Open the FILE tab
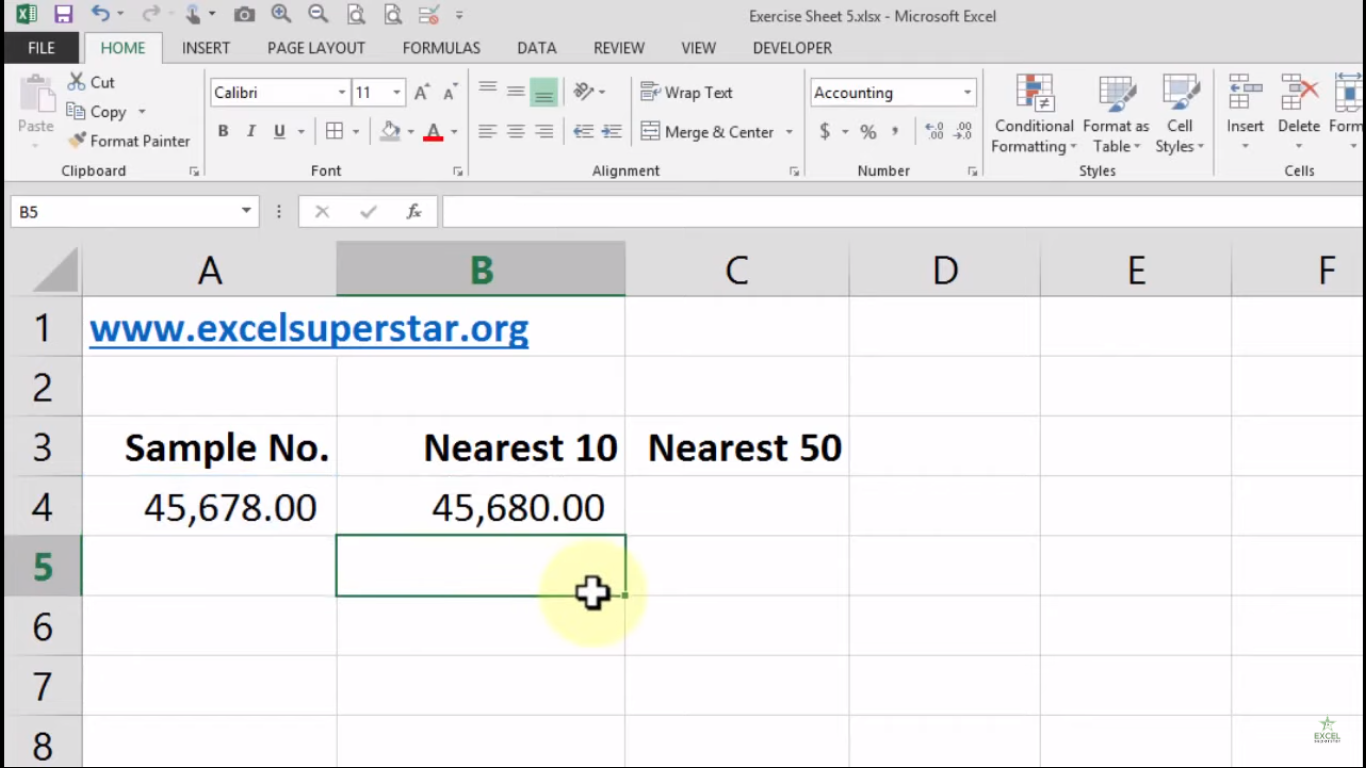 coord(41,48)
